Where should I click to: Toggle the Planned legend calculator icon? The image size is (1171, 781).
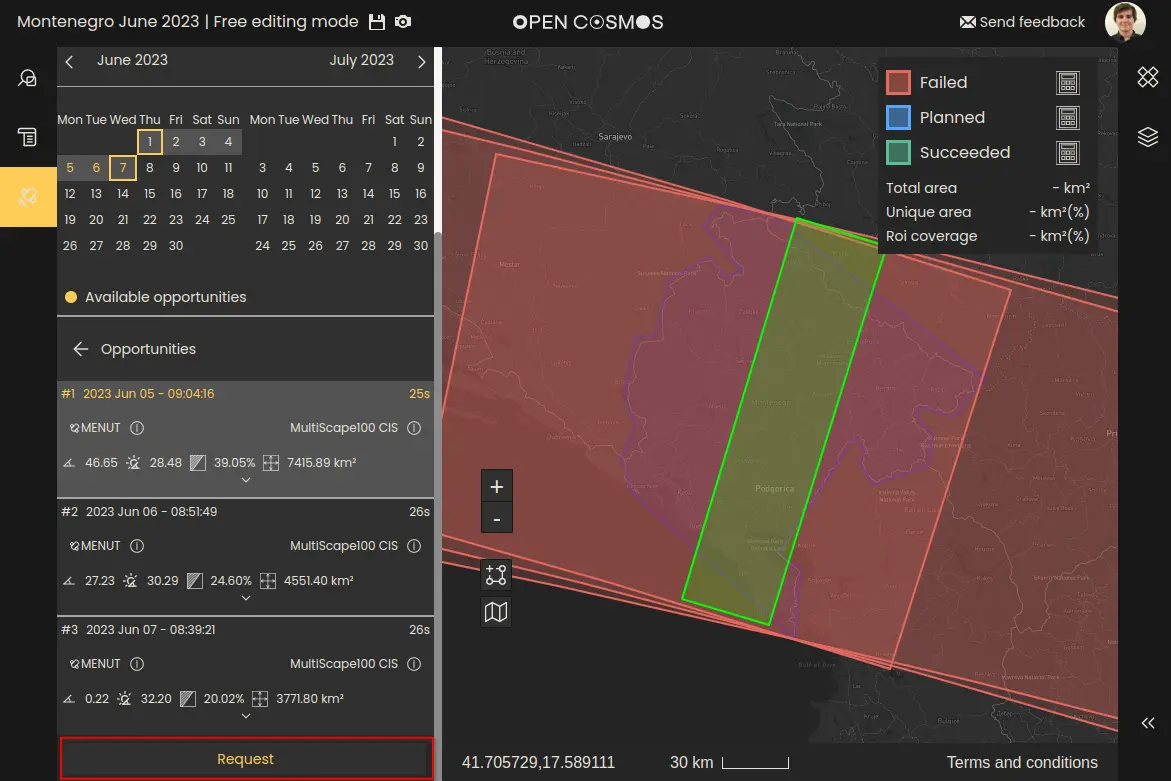[1068, 118]
